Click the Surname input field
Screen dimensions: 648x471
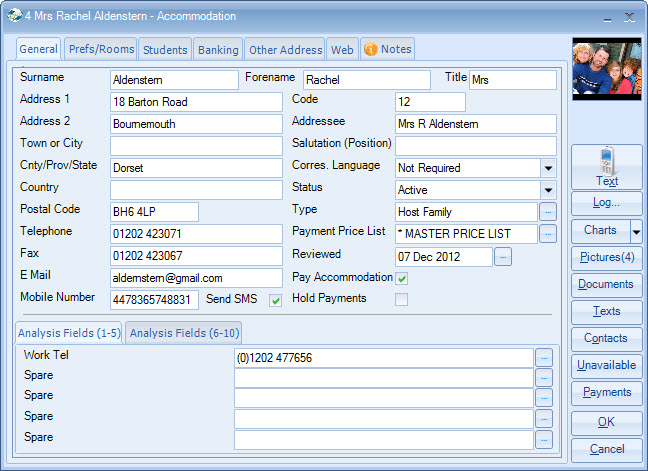click(174, 80)
